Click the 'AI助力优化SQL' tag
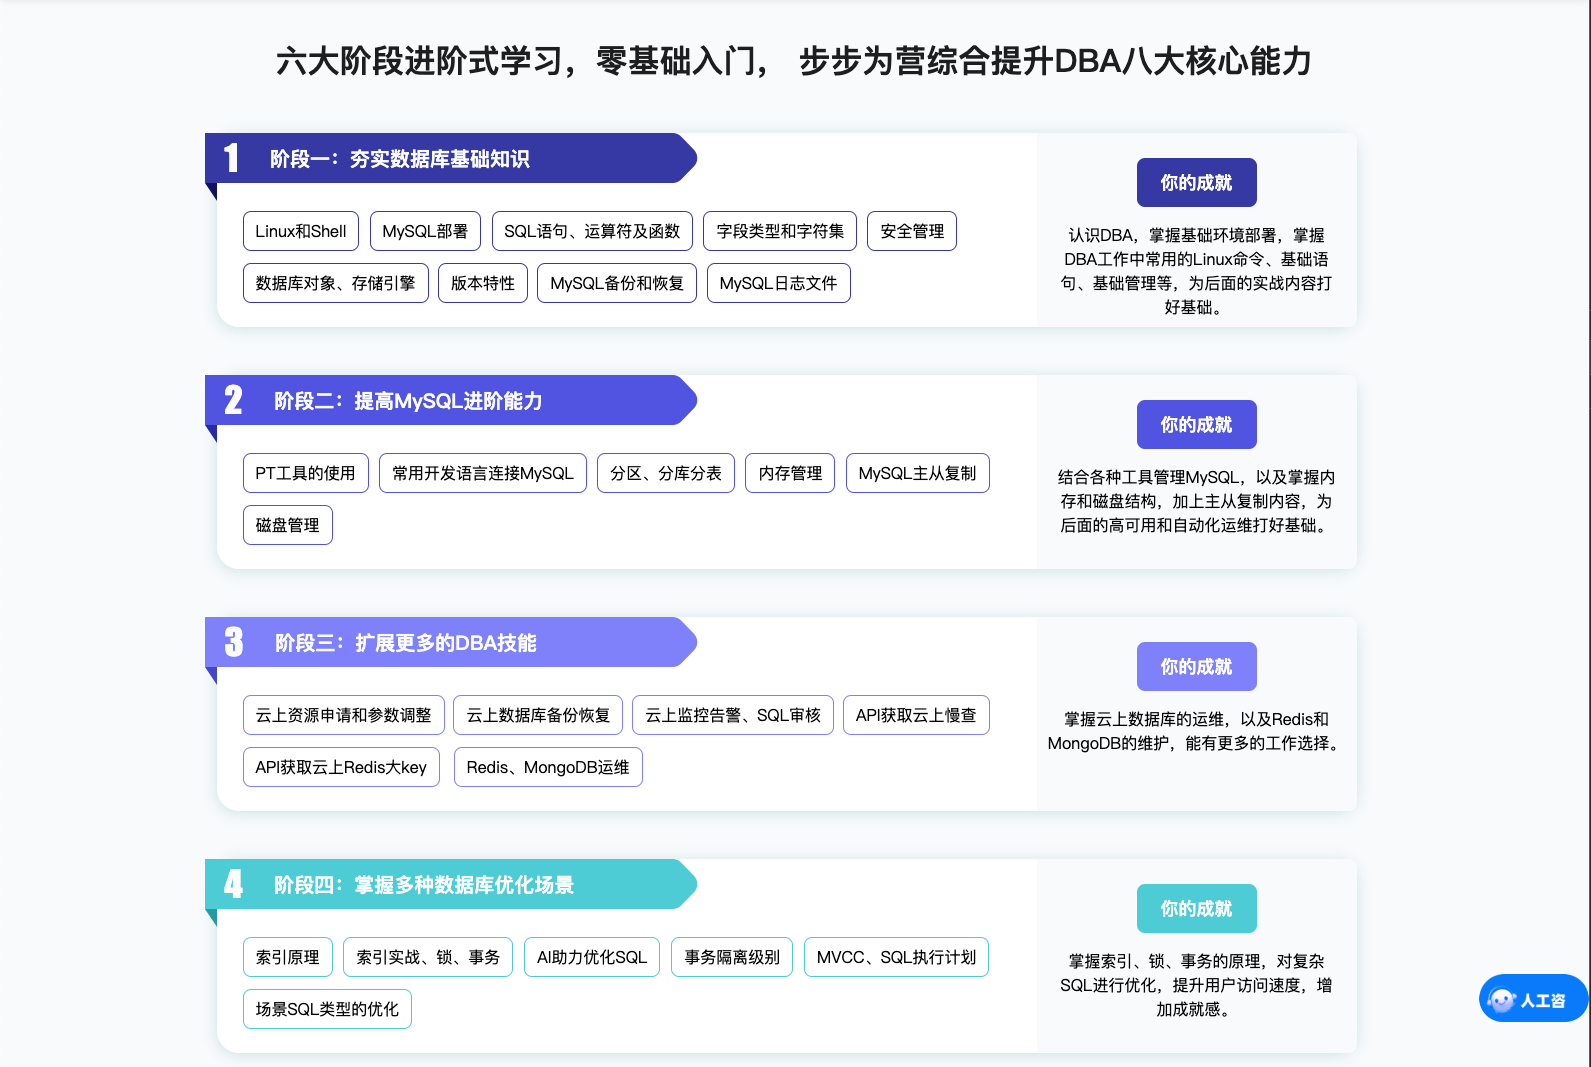The width and height of the screenshot is (1591, 1067). click(591, 957)
